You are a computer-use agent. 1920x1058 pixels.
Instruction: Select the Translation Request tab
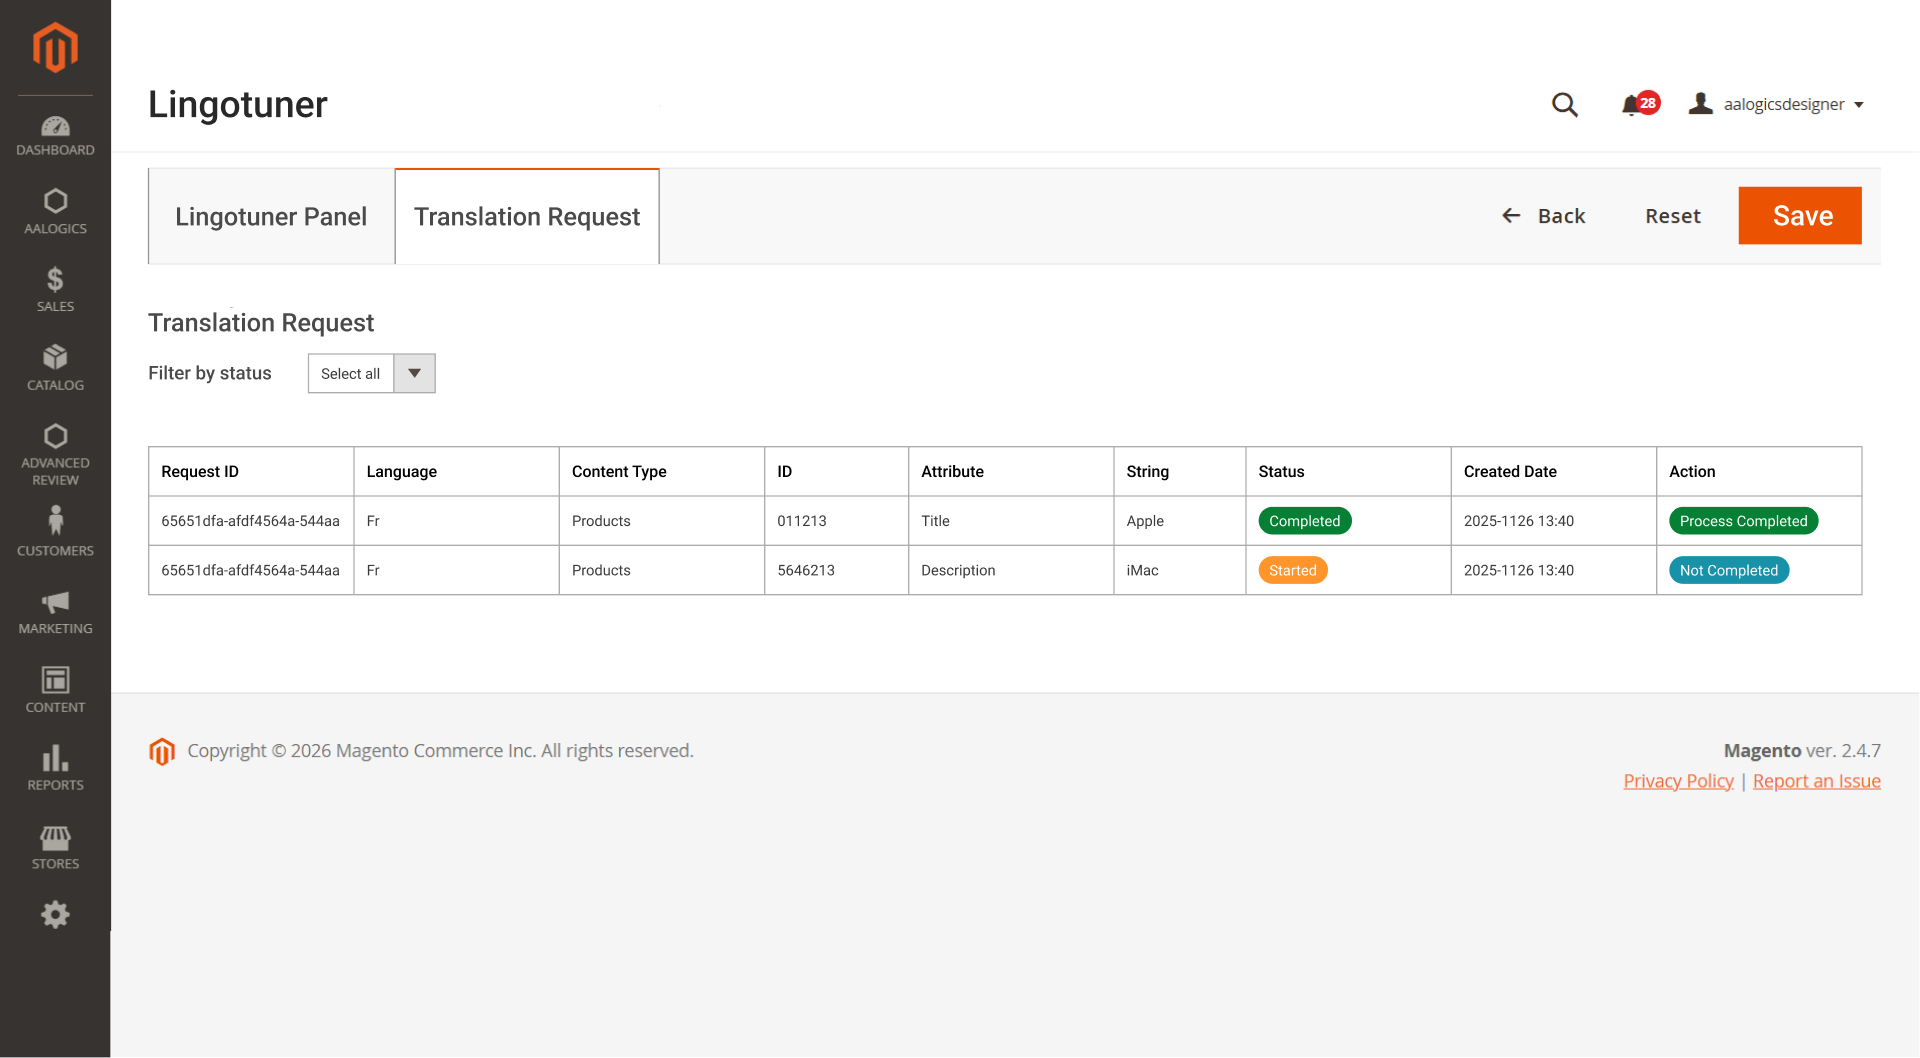(x=527, y=216)
